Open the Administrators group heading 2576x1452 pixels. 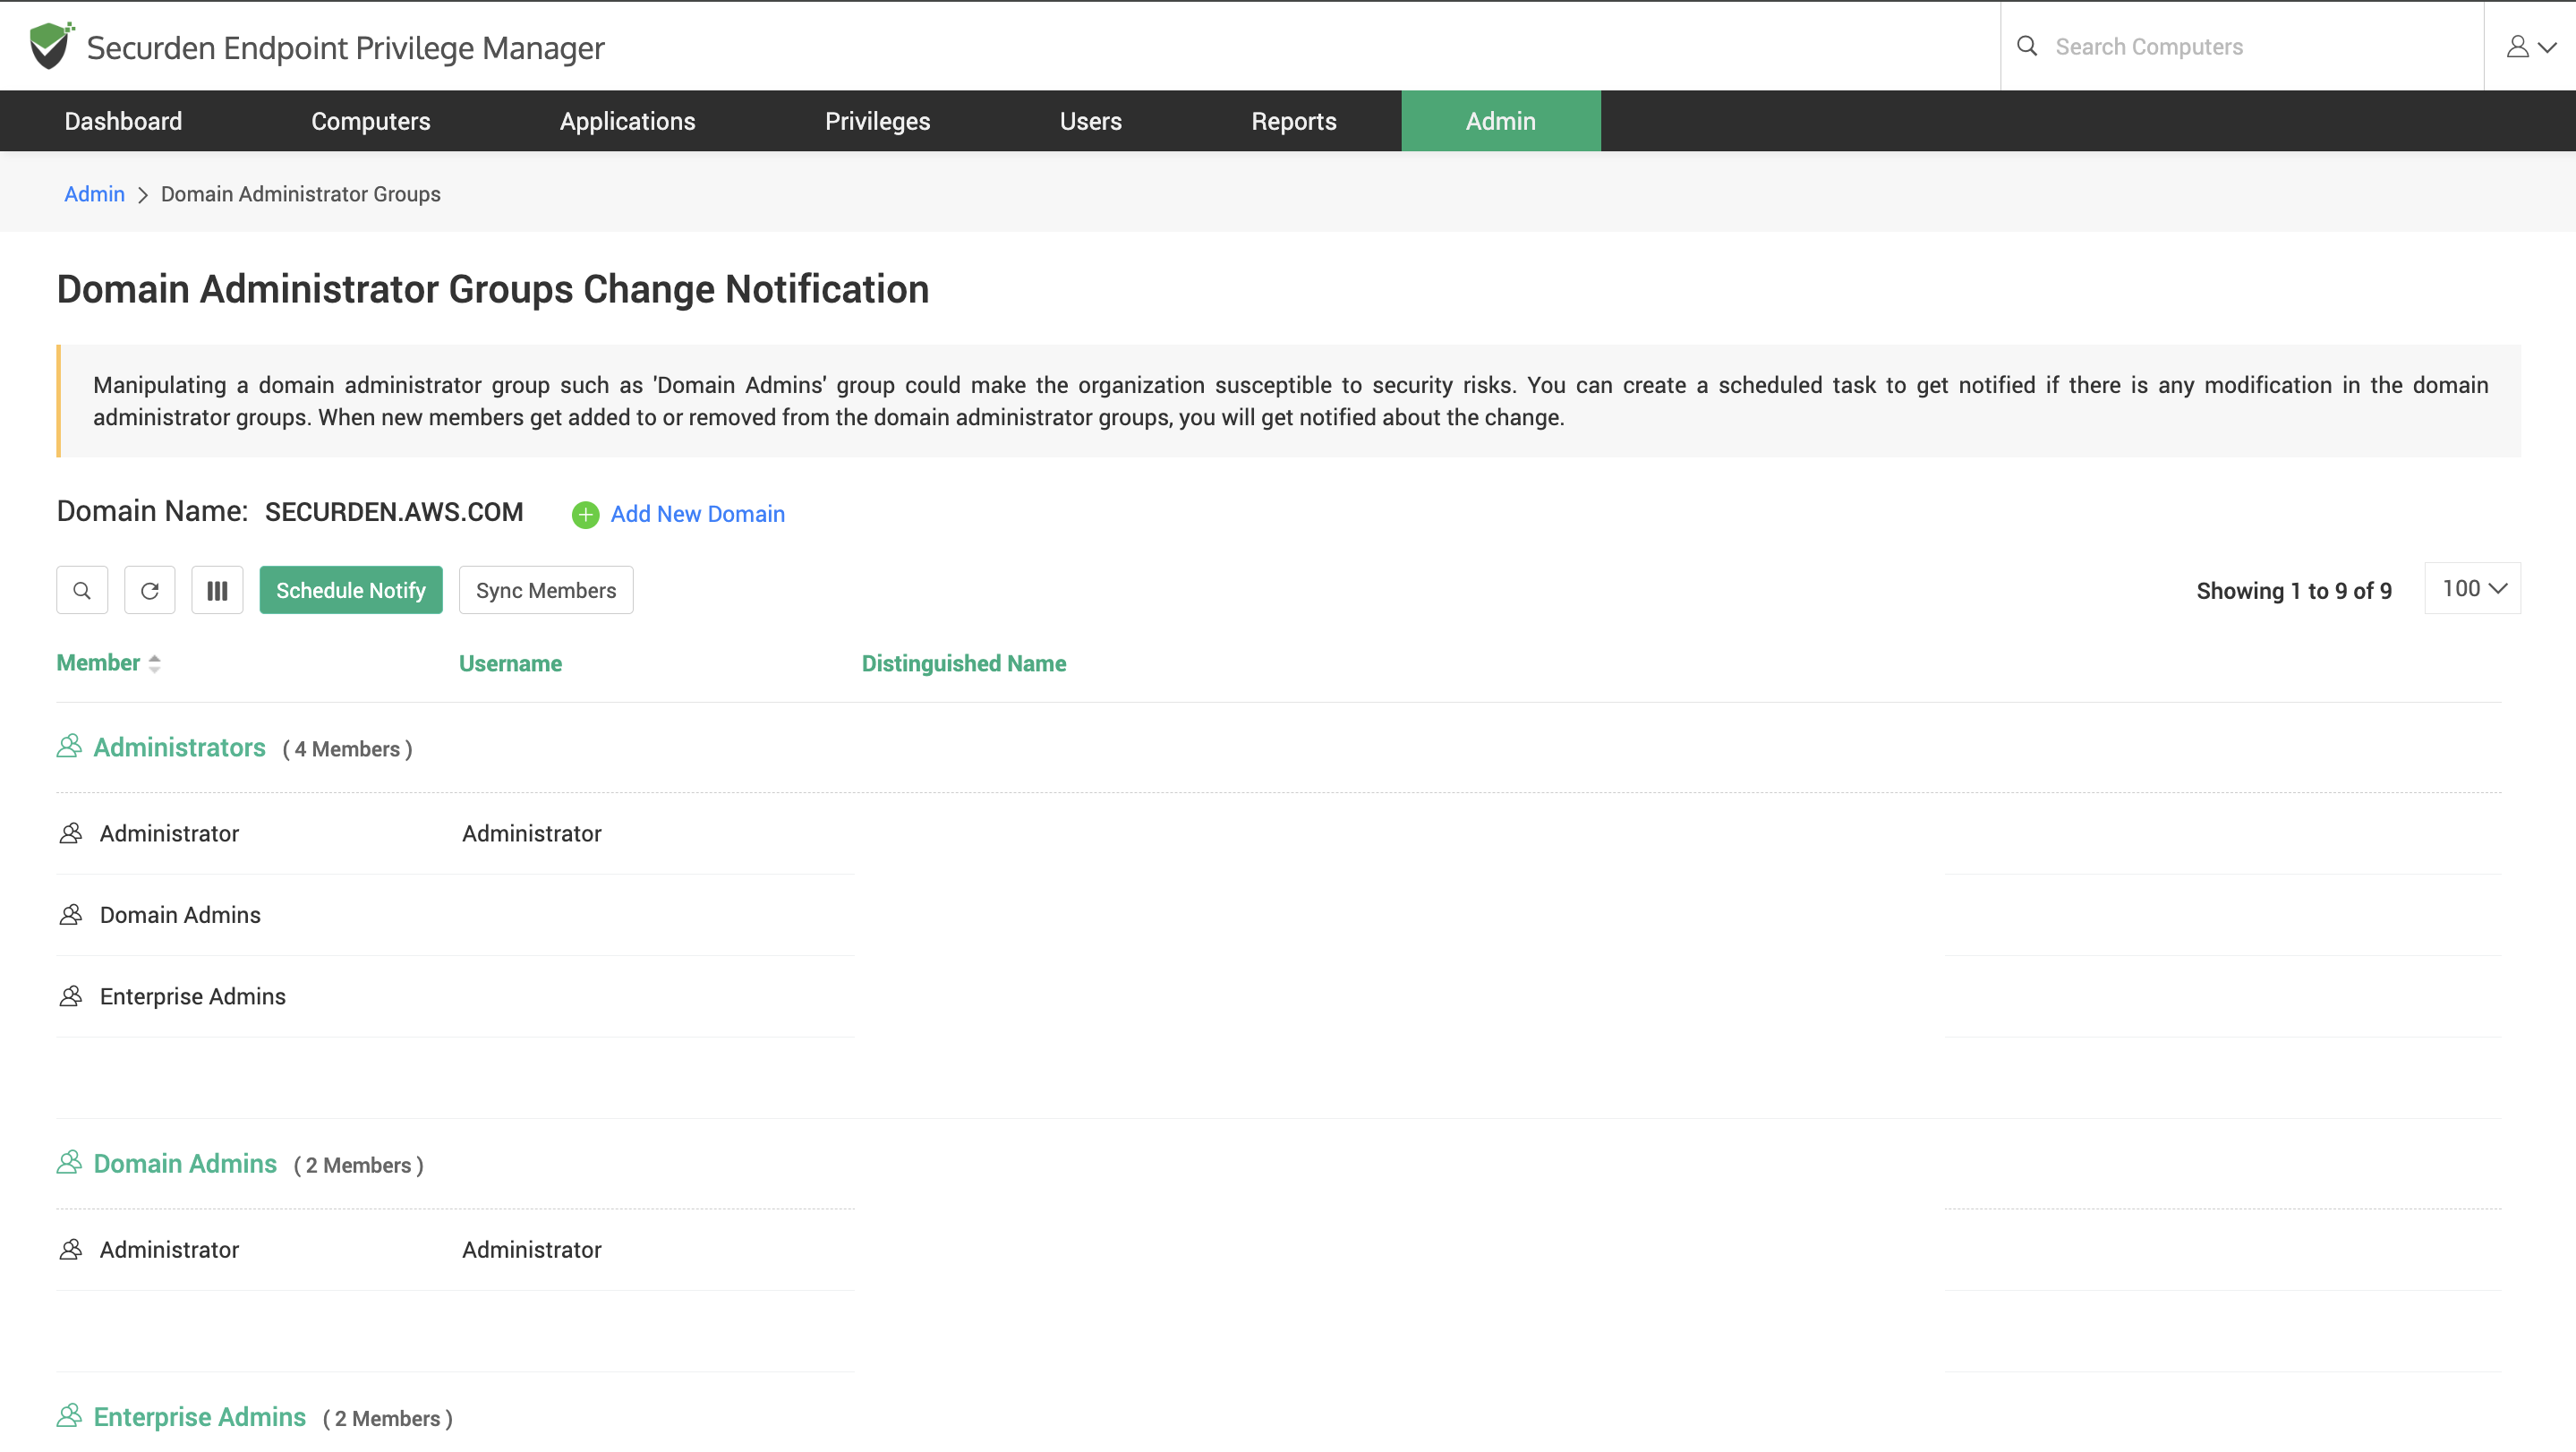click(x=179, y=747)
